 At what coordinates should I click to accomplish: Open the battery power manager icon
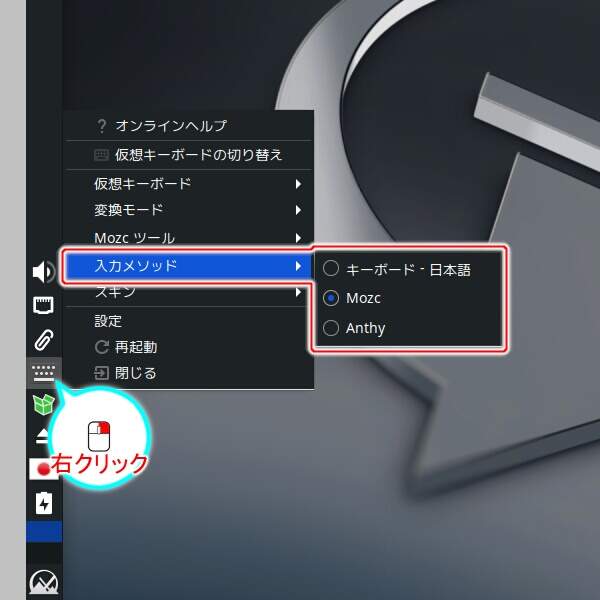(44, 503)
